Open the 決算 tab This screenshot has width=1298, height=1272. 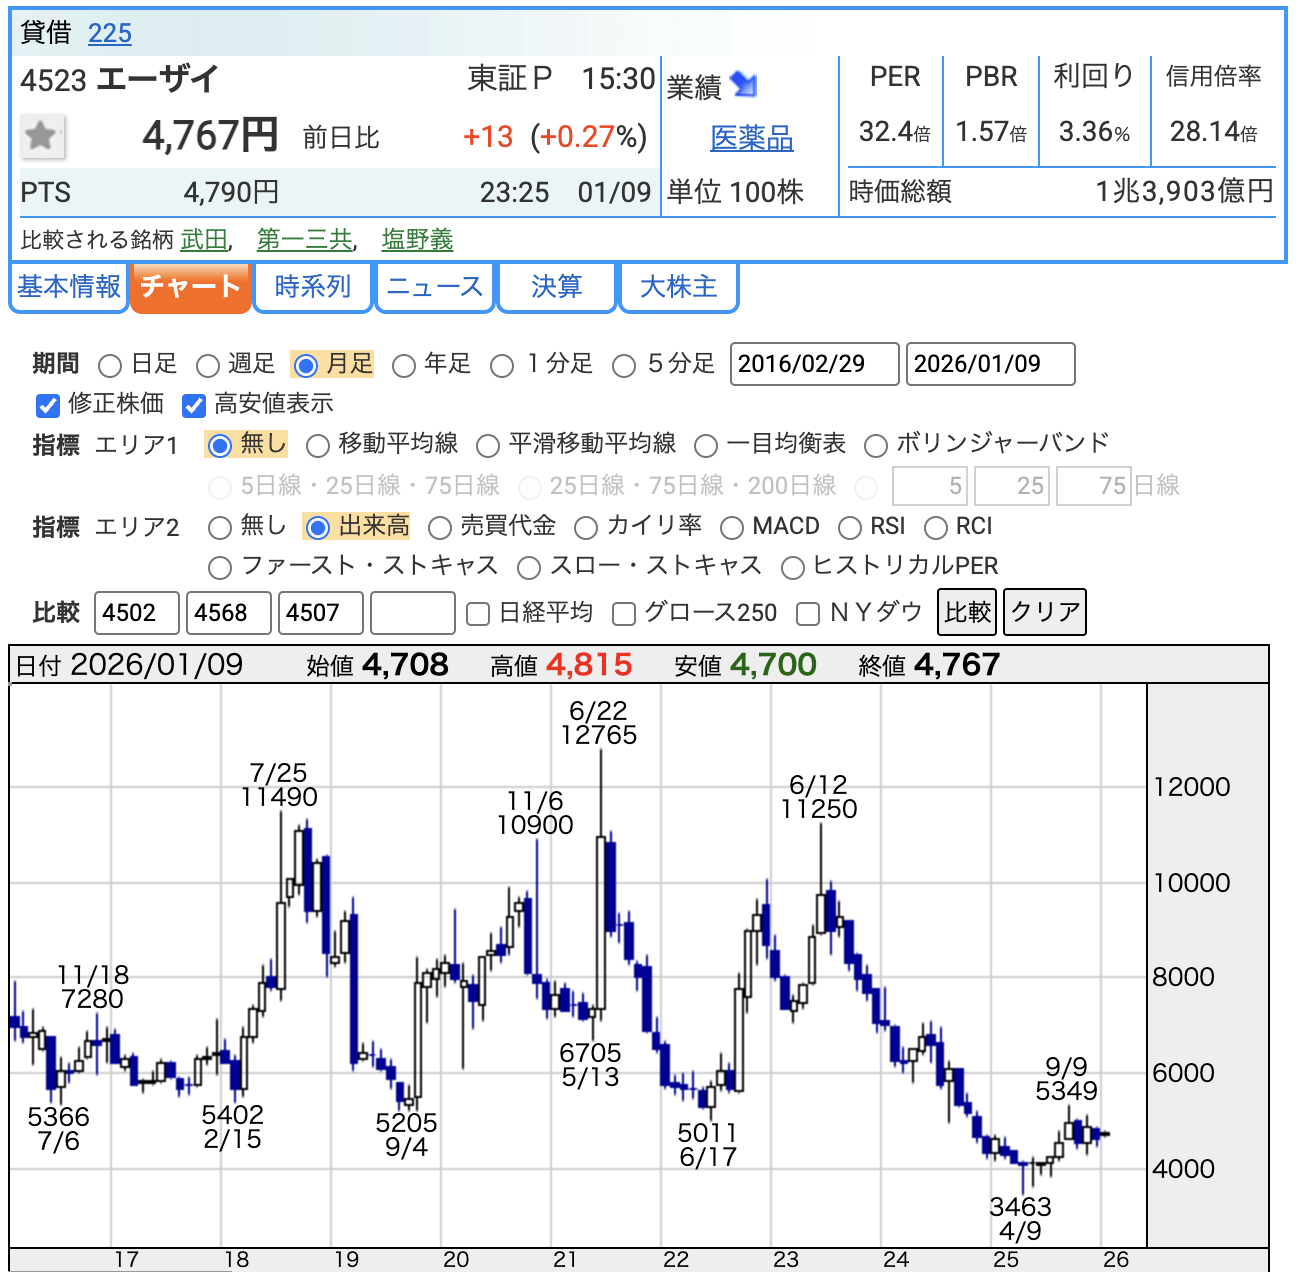point(556,287)
